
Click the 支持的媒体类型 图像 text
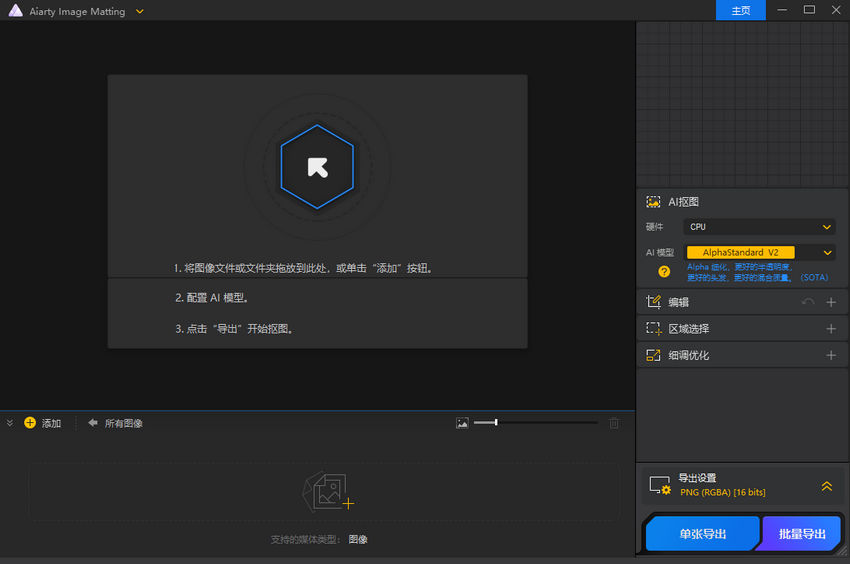319,540
